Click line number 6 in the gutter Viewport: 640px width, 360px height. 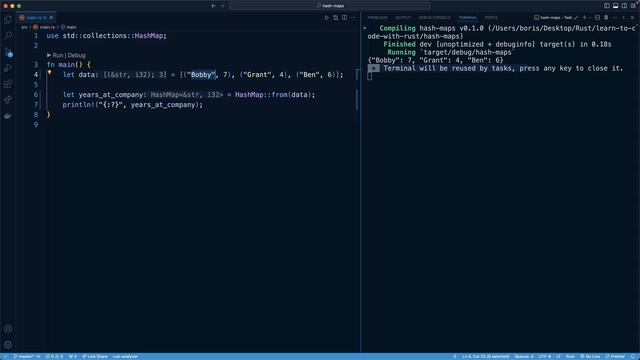tap(36, 95)
